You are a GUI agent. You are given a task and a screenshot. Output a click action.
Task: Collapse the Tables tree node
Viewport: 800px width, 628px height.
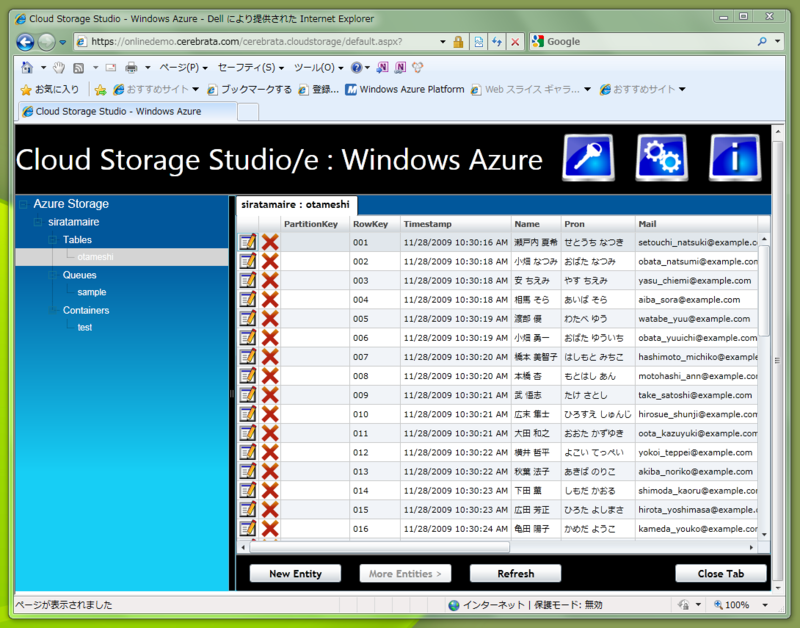click(x=53, y=240)
